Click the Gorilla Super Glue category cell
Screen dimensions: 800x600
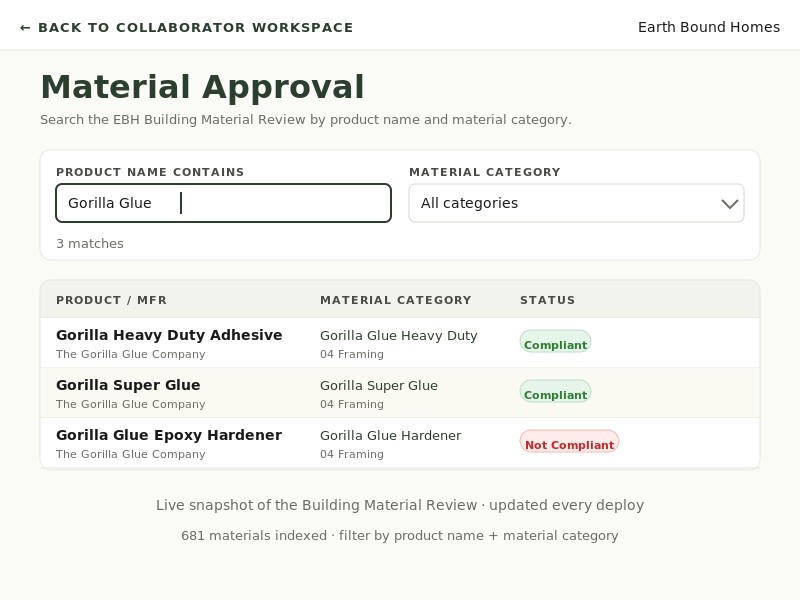(379, 386)
